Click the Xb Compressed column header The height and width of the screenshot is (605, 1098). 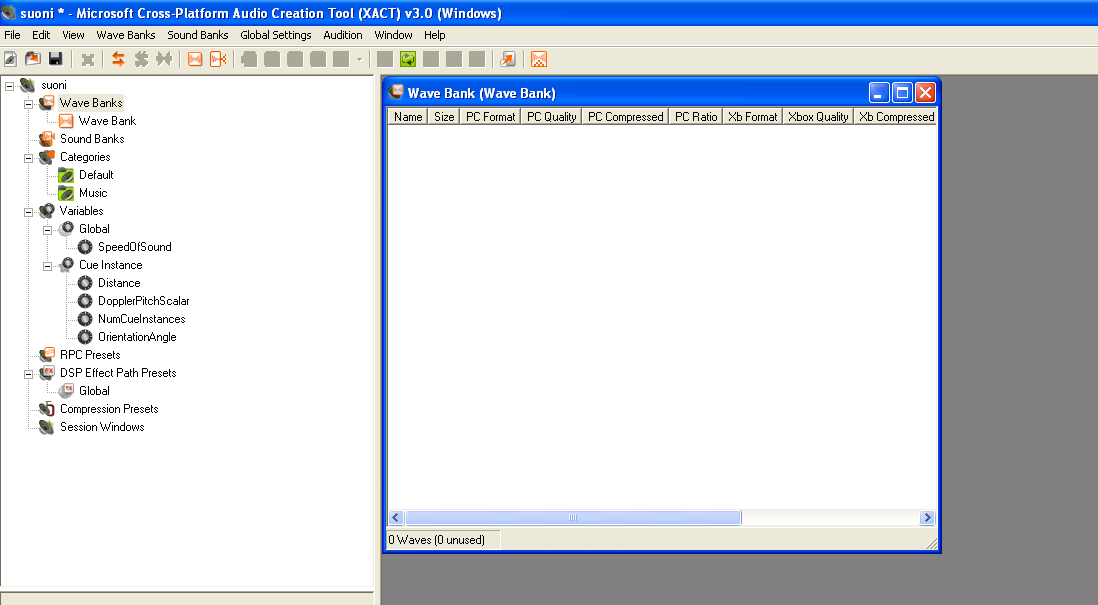point(896,117)
